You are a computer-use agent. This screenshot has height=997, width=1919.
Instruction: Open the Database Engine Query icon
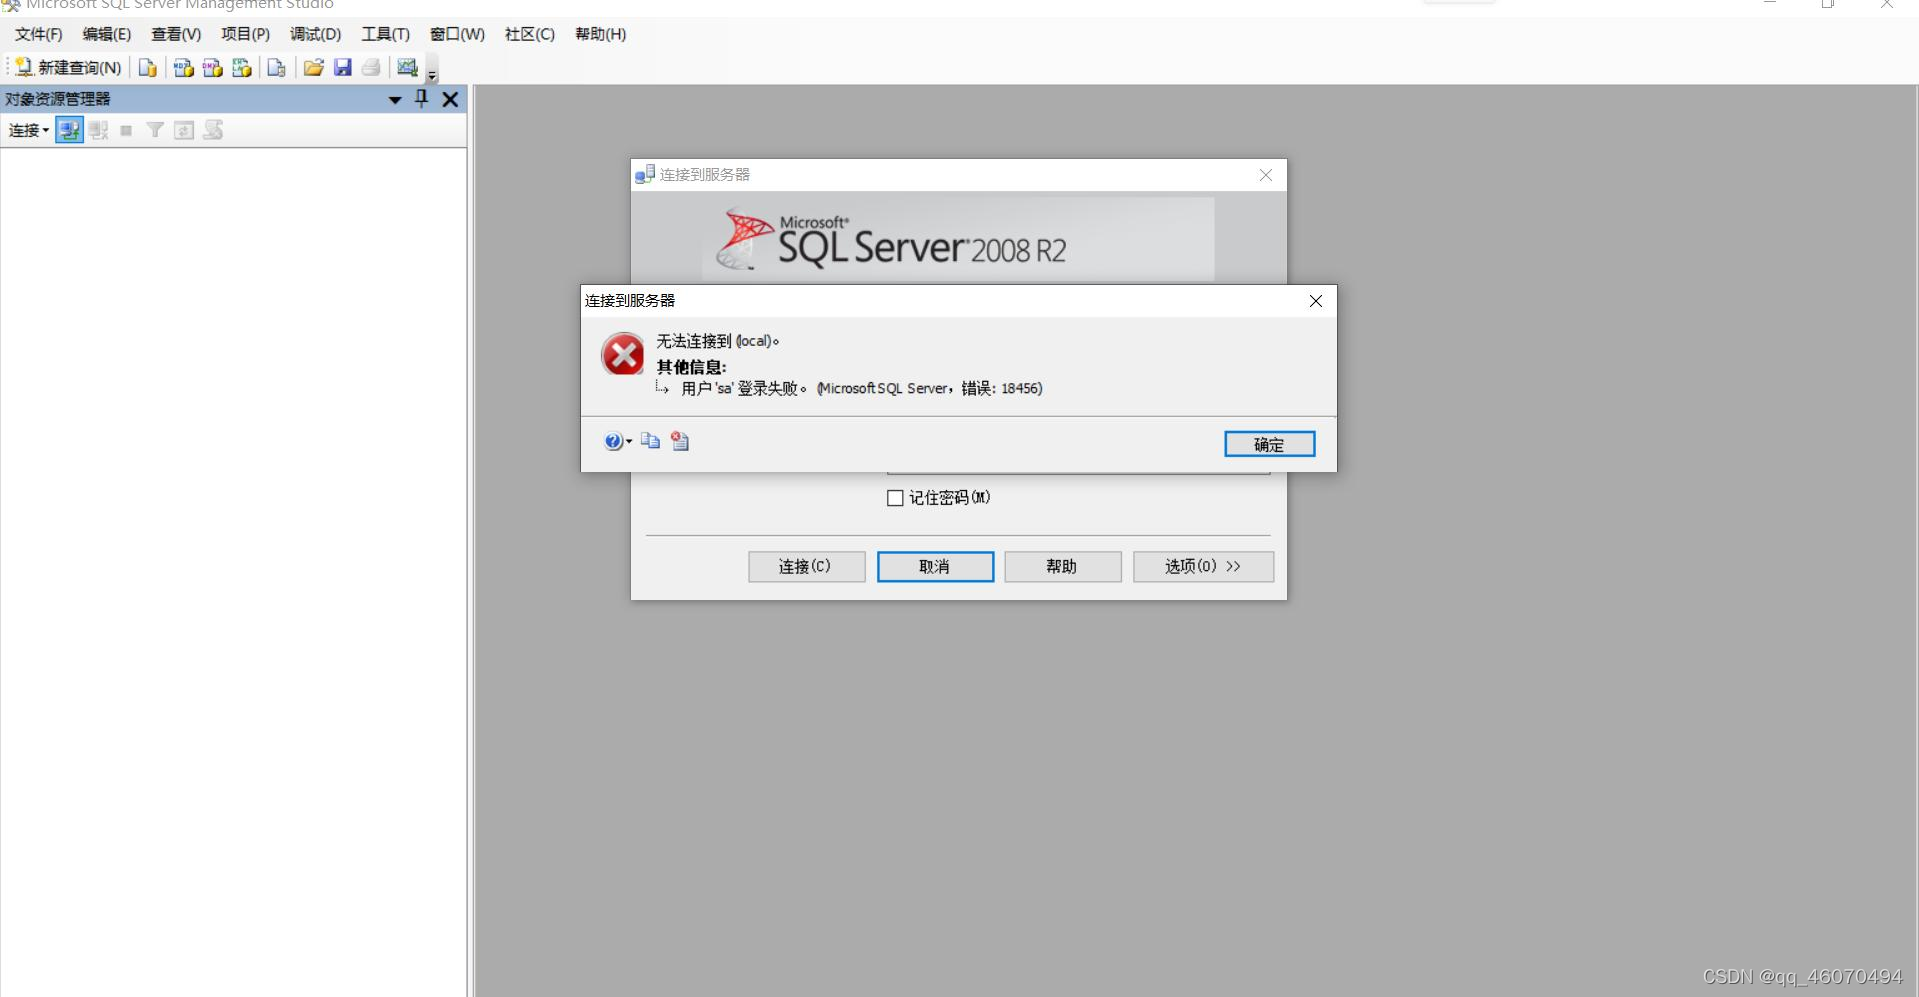click(x=147, y=67)
